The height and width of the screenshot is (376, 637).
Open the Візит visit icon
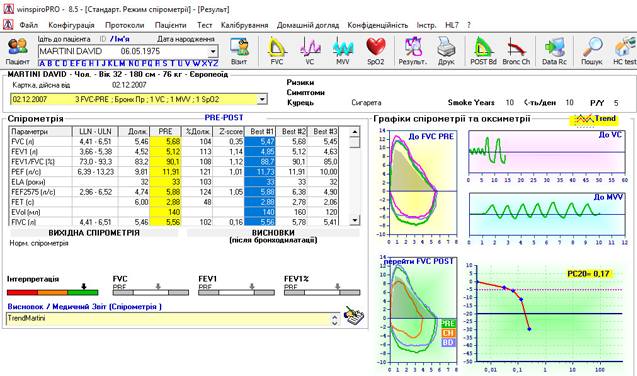coord(239,51)
